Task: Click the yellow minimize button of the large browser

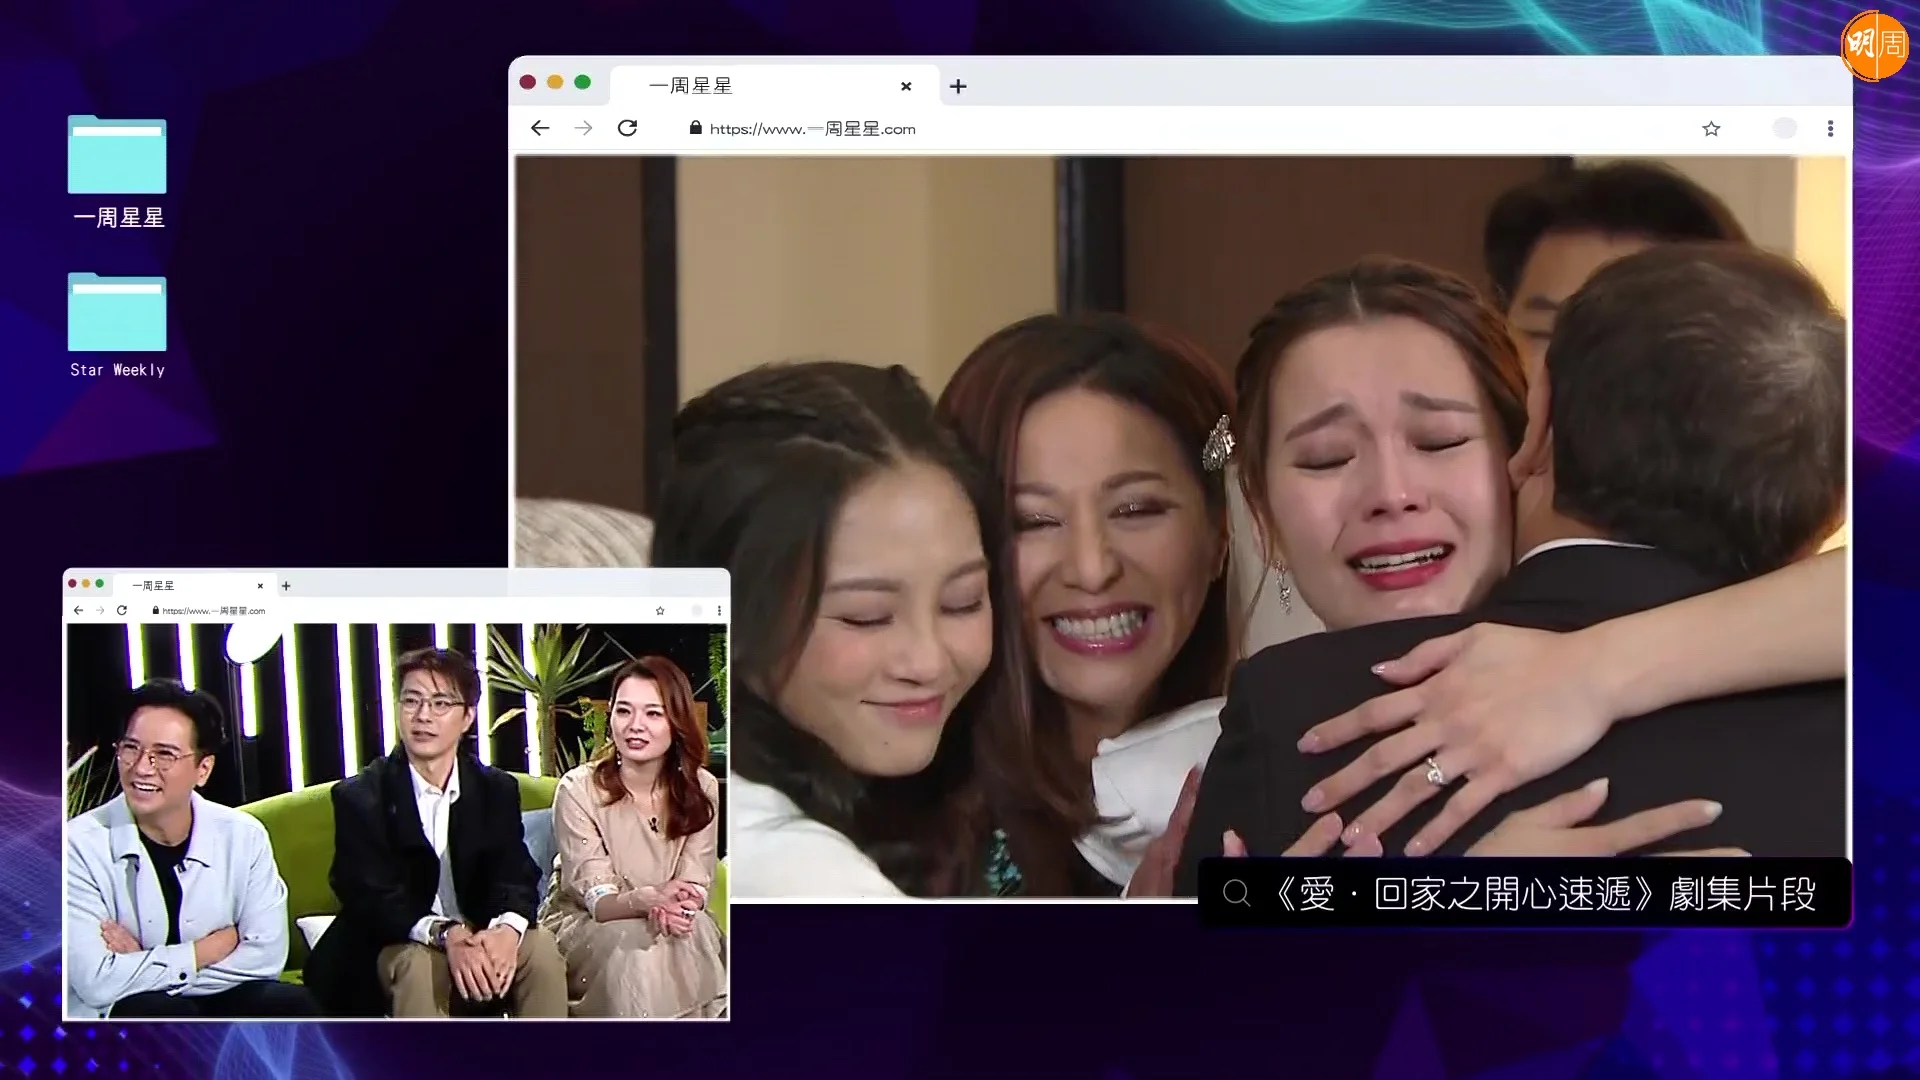Action: click(555, 82)
